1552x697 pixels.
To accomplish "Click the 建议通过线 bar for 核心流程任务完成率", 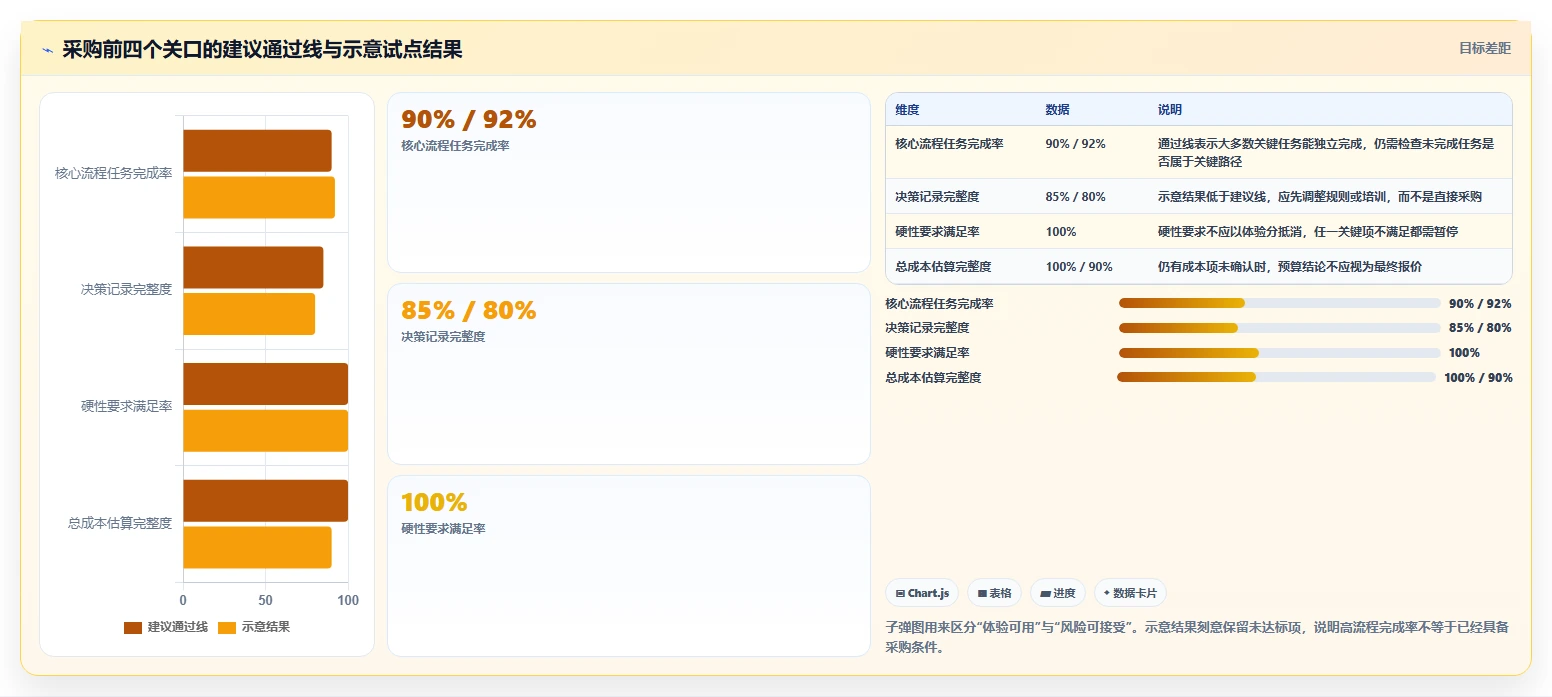I will click(257, 150).
